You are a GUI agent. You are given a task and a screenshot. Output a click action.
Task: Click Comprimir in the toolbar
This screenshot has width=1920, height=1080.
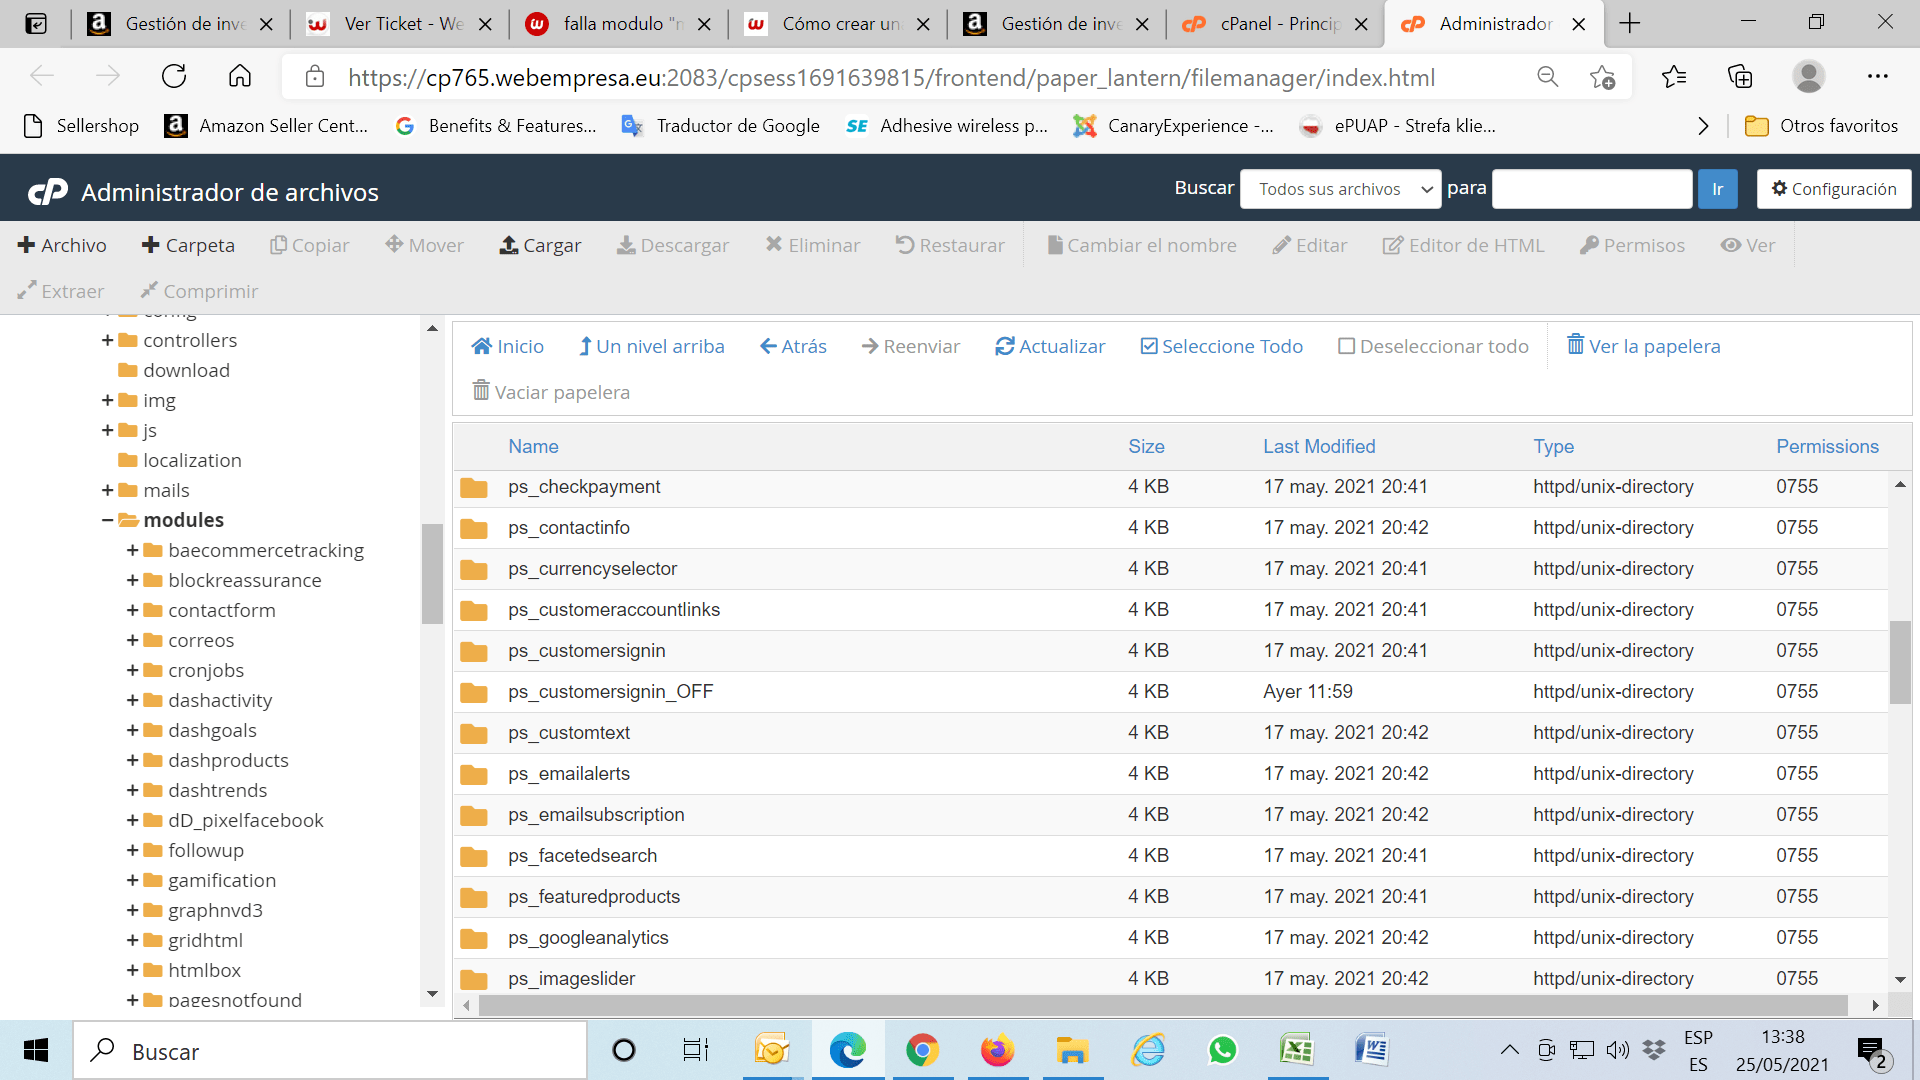198,291
